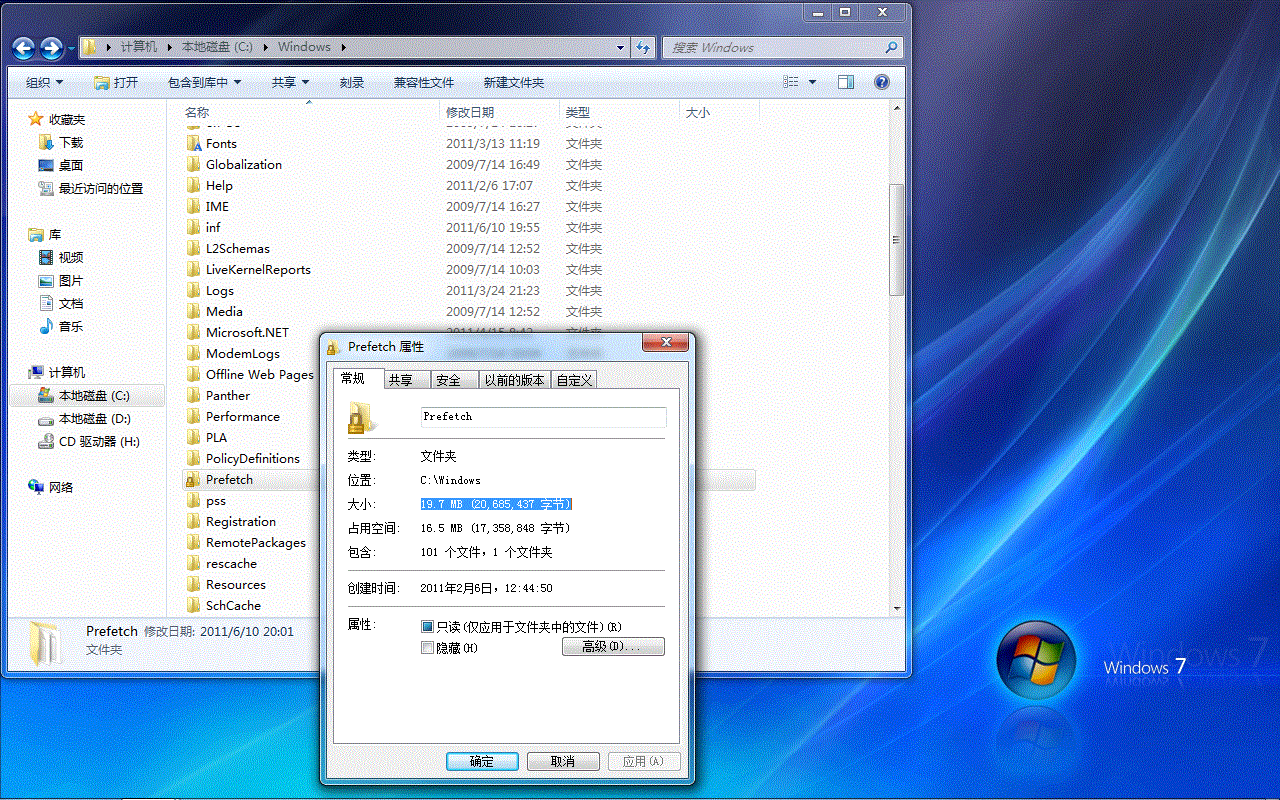Open the 组织 dropdown menu
Screen dimensions: 1280x800
[44, 82]
